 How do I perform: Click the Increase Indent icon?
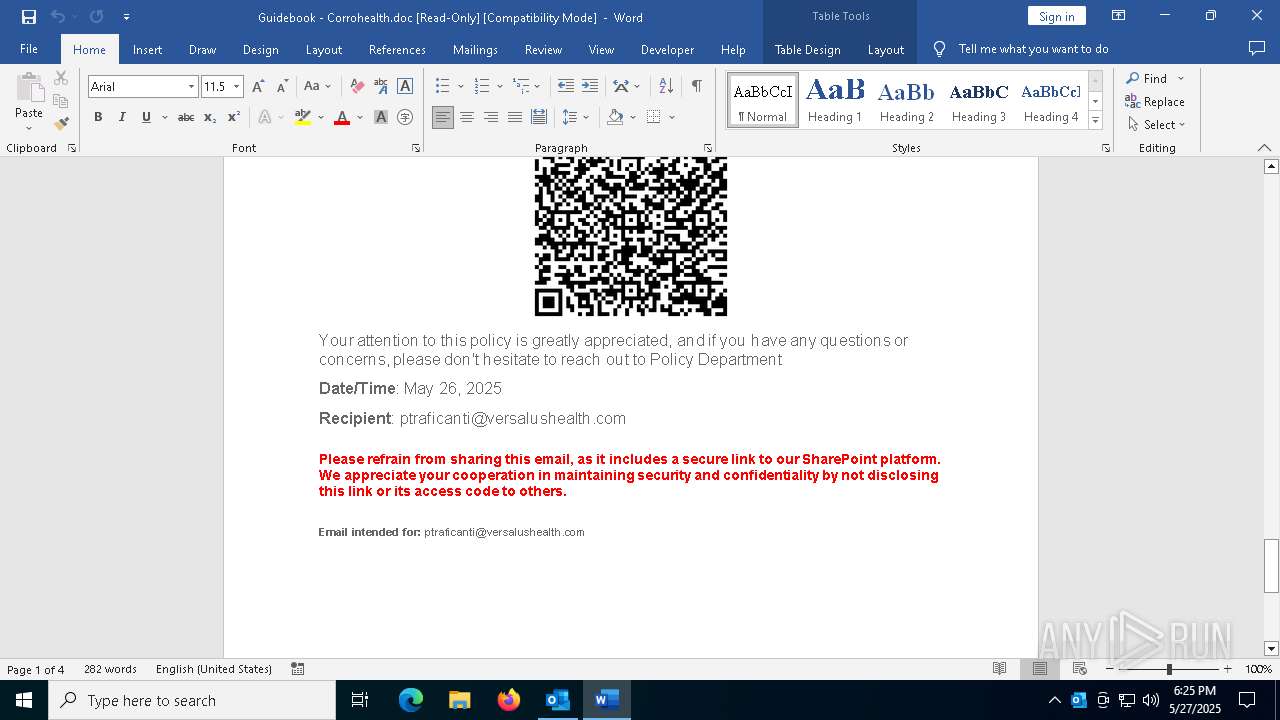590,86
